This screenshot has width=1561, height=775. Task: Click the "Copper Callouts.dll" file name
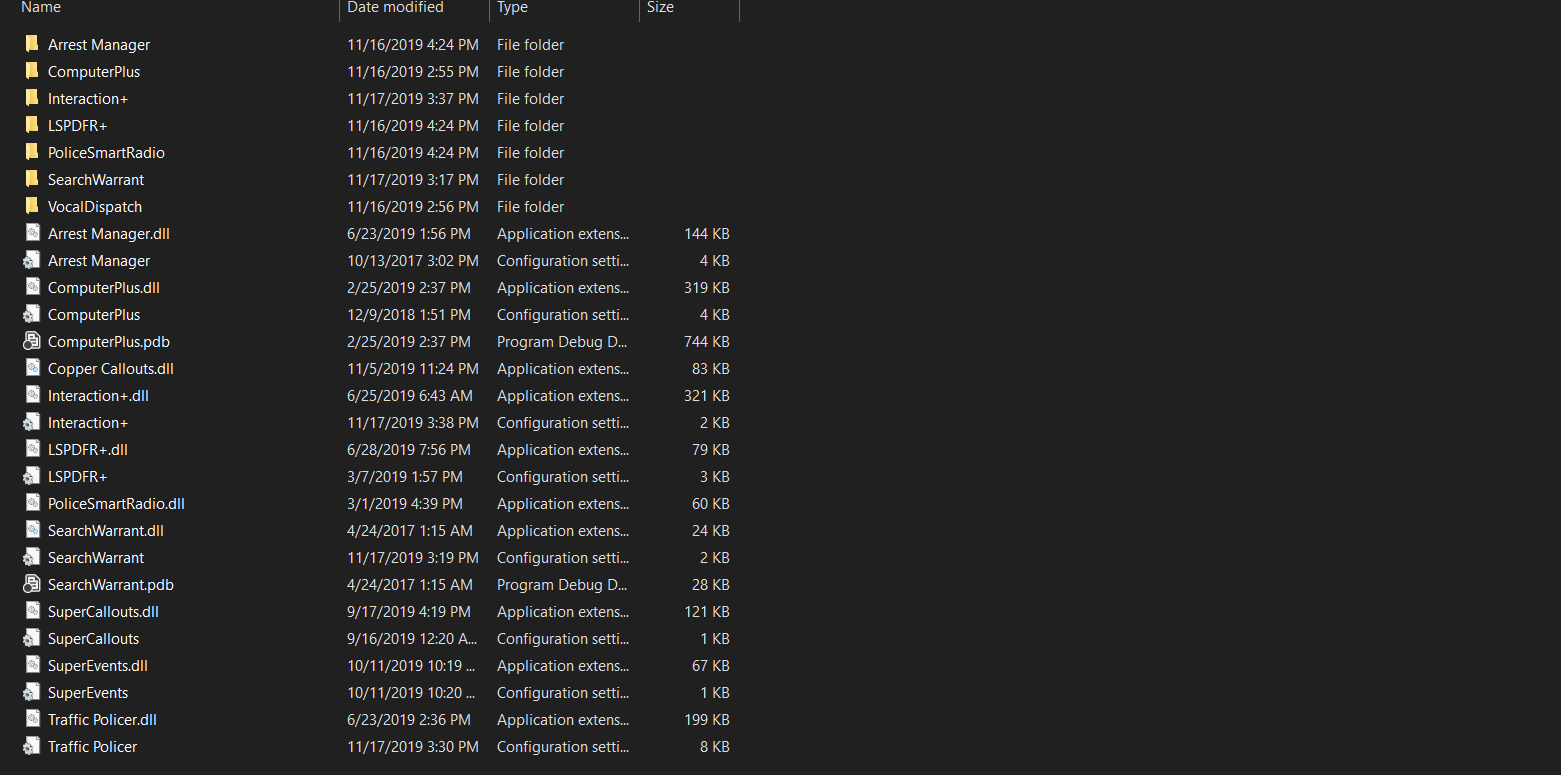pyautogui.click(x=111, y=368)
